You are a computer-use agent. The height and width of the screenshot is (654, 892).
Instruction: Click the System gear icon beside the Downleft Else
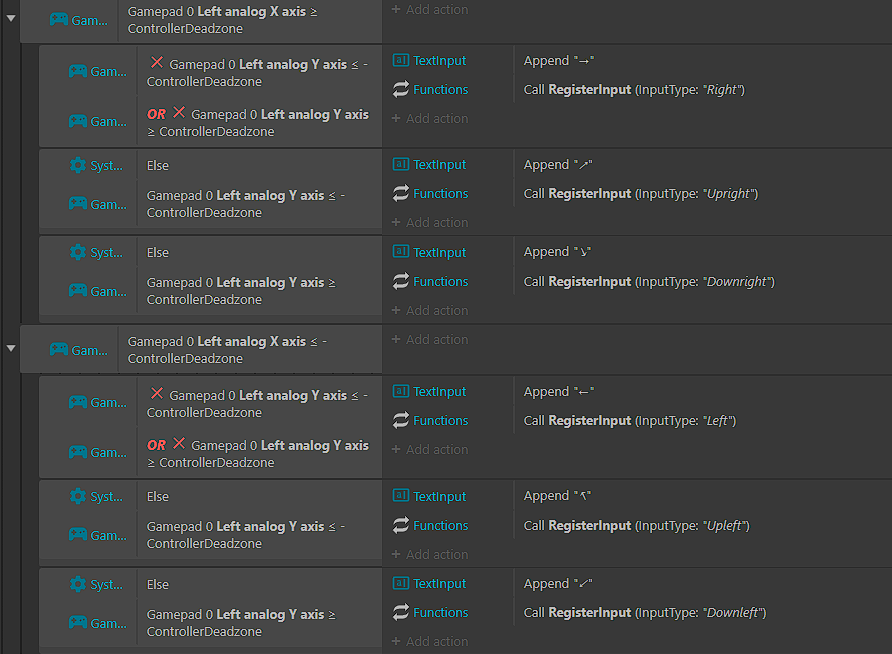point(77,584)
